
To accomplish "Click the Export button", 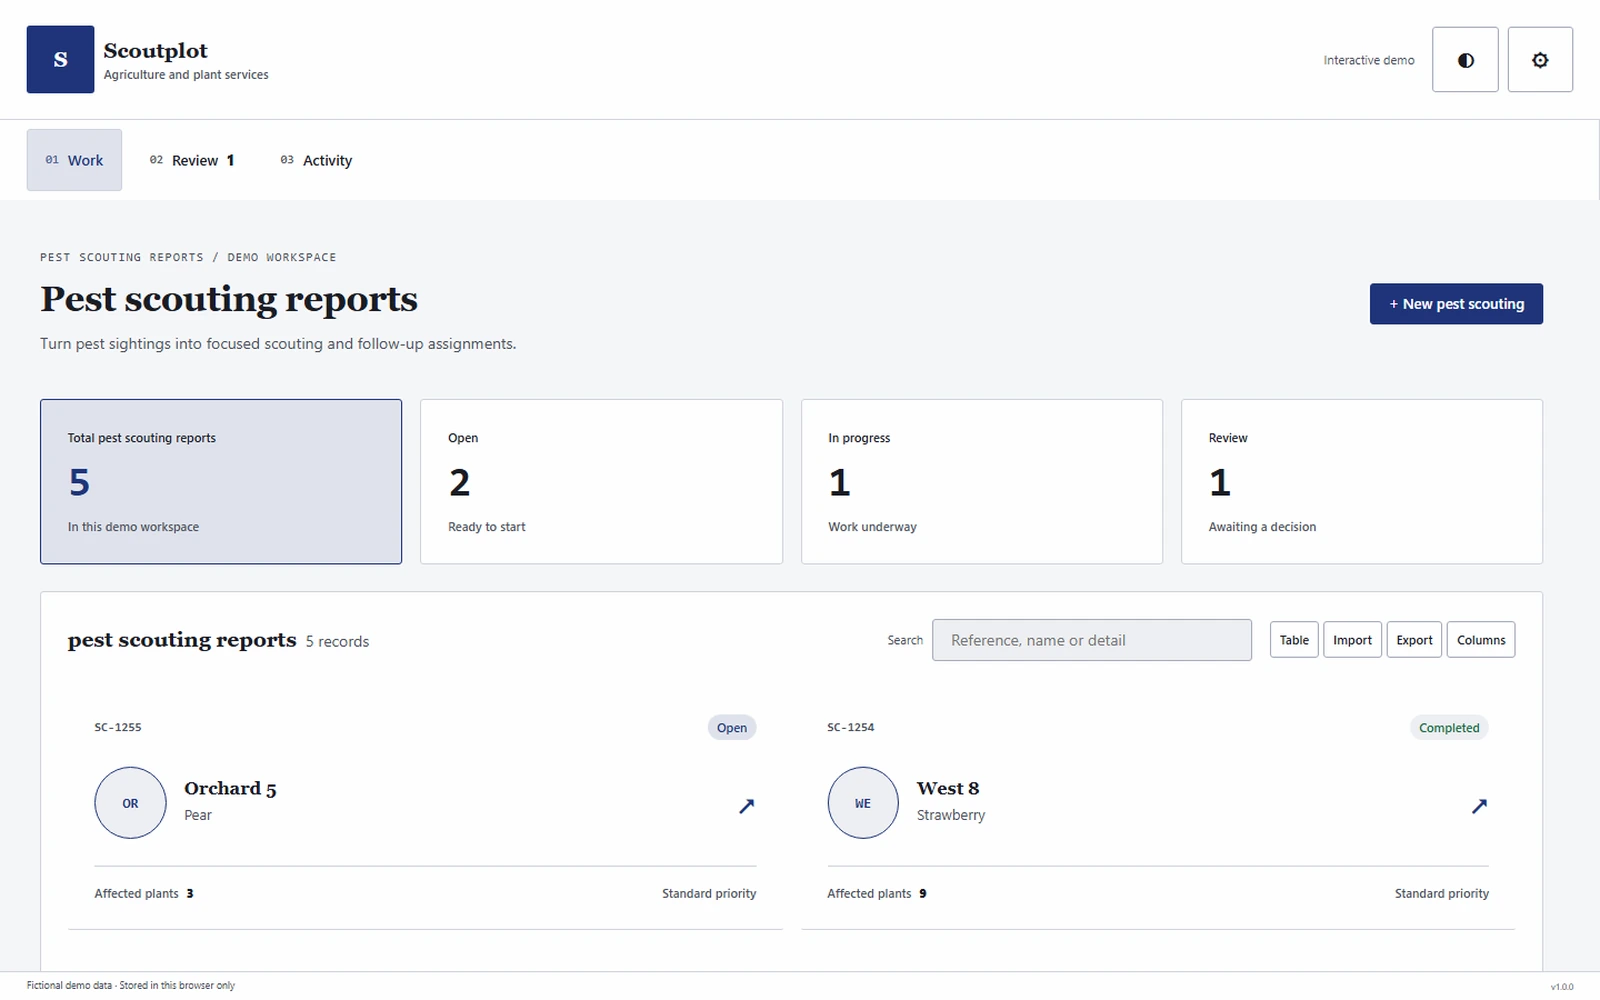I will pos(1414,640).
